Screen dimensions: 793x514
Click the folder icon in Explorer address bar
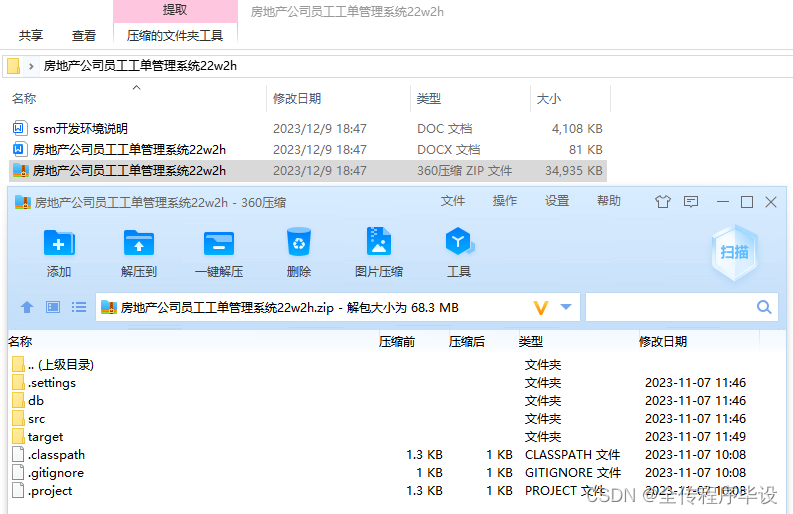coord(14,66)
